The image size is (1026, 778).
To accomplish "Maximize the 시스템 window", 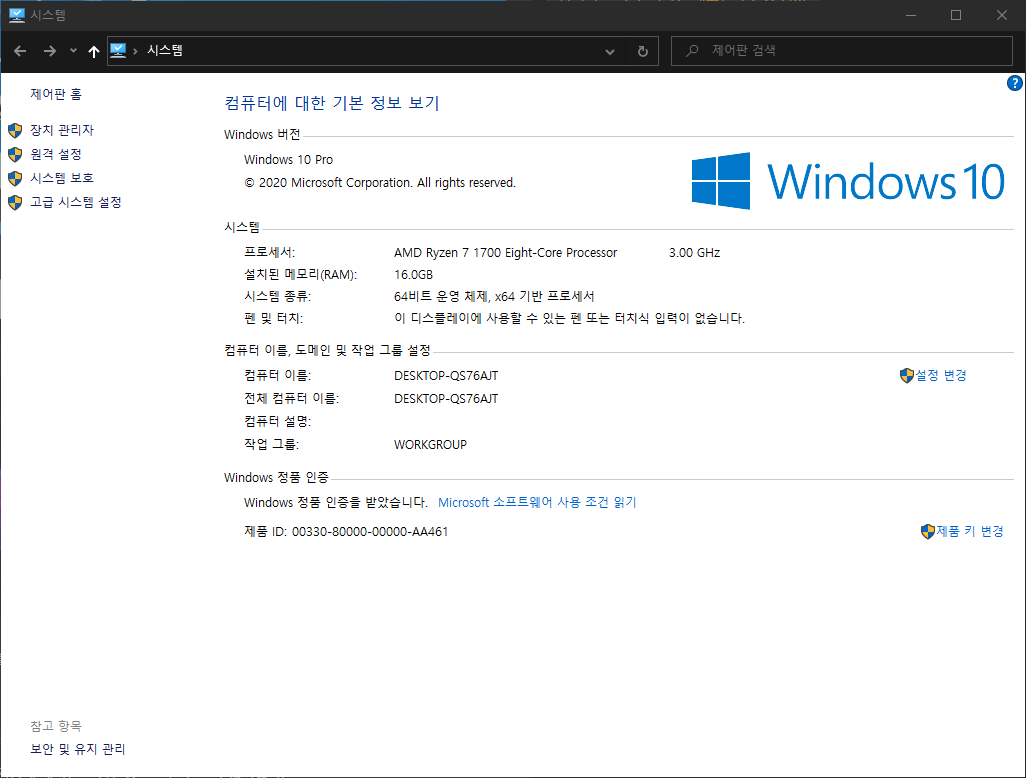I will [956, 15].
